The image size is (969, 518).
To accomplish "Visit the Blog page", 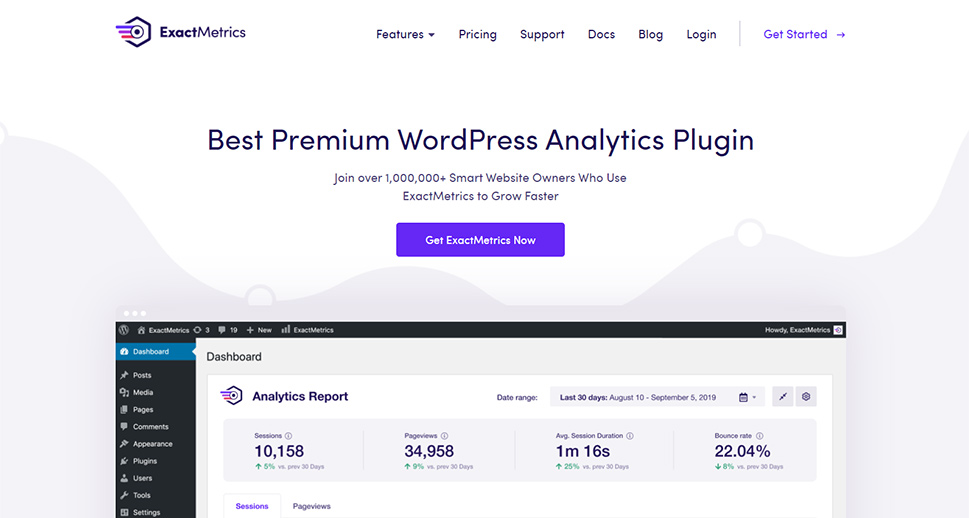I will point(651,35).
